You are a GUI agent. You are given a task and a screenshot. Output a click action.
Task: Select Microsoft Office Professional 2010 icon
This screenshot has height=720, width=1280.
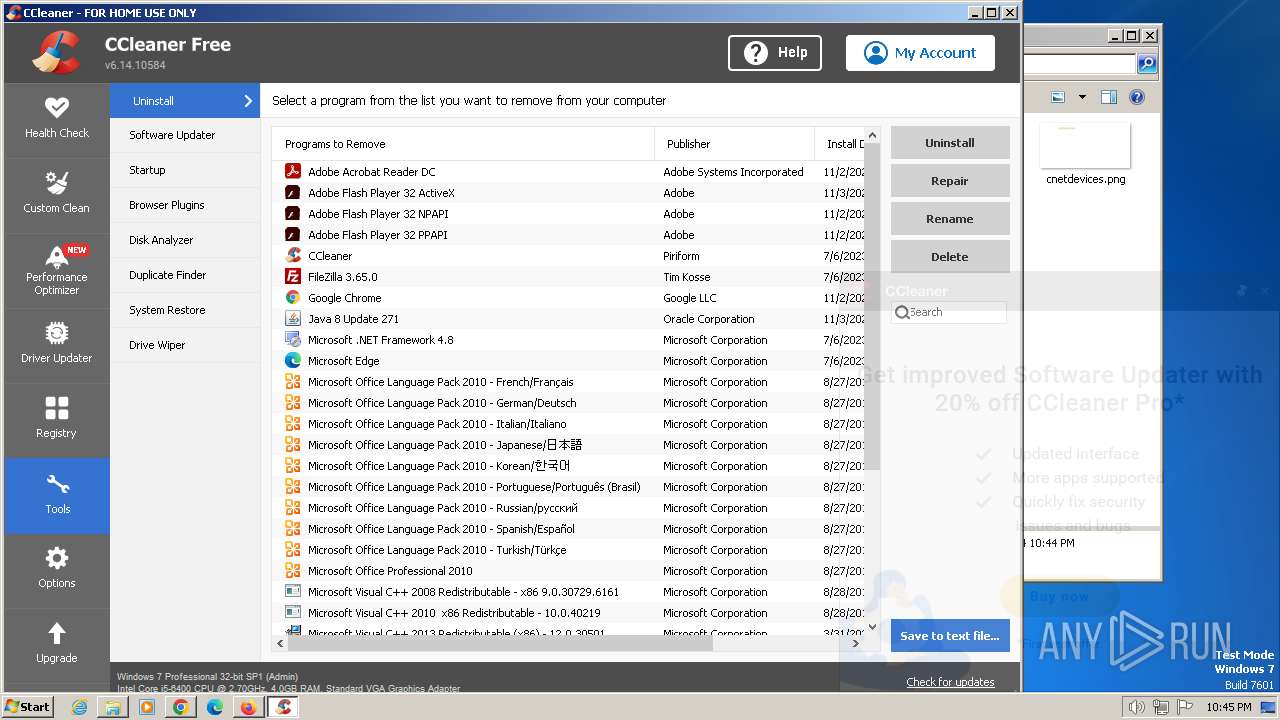pos(293,571)
